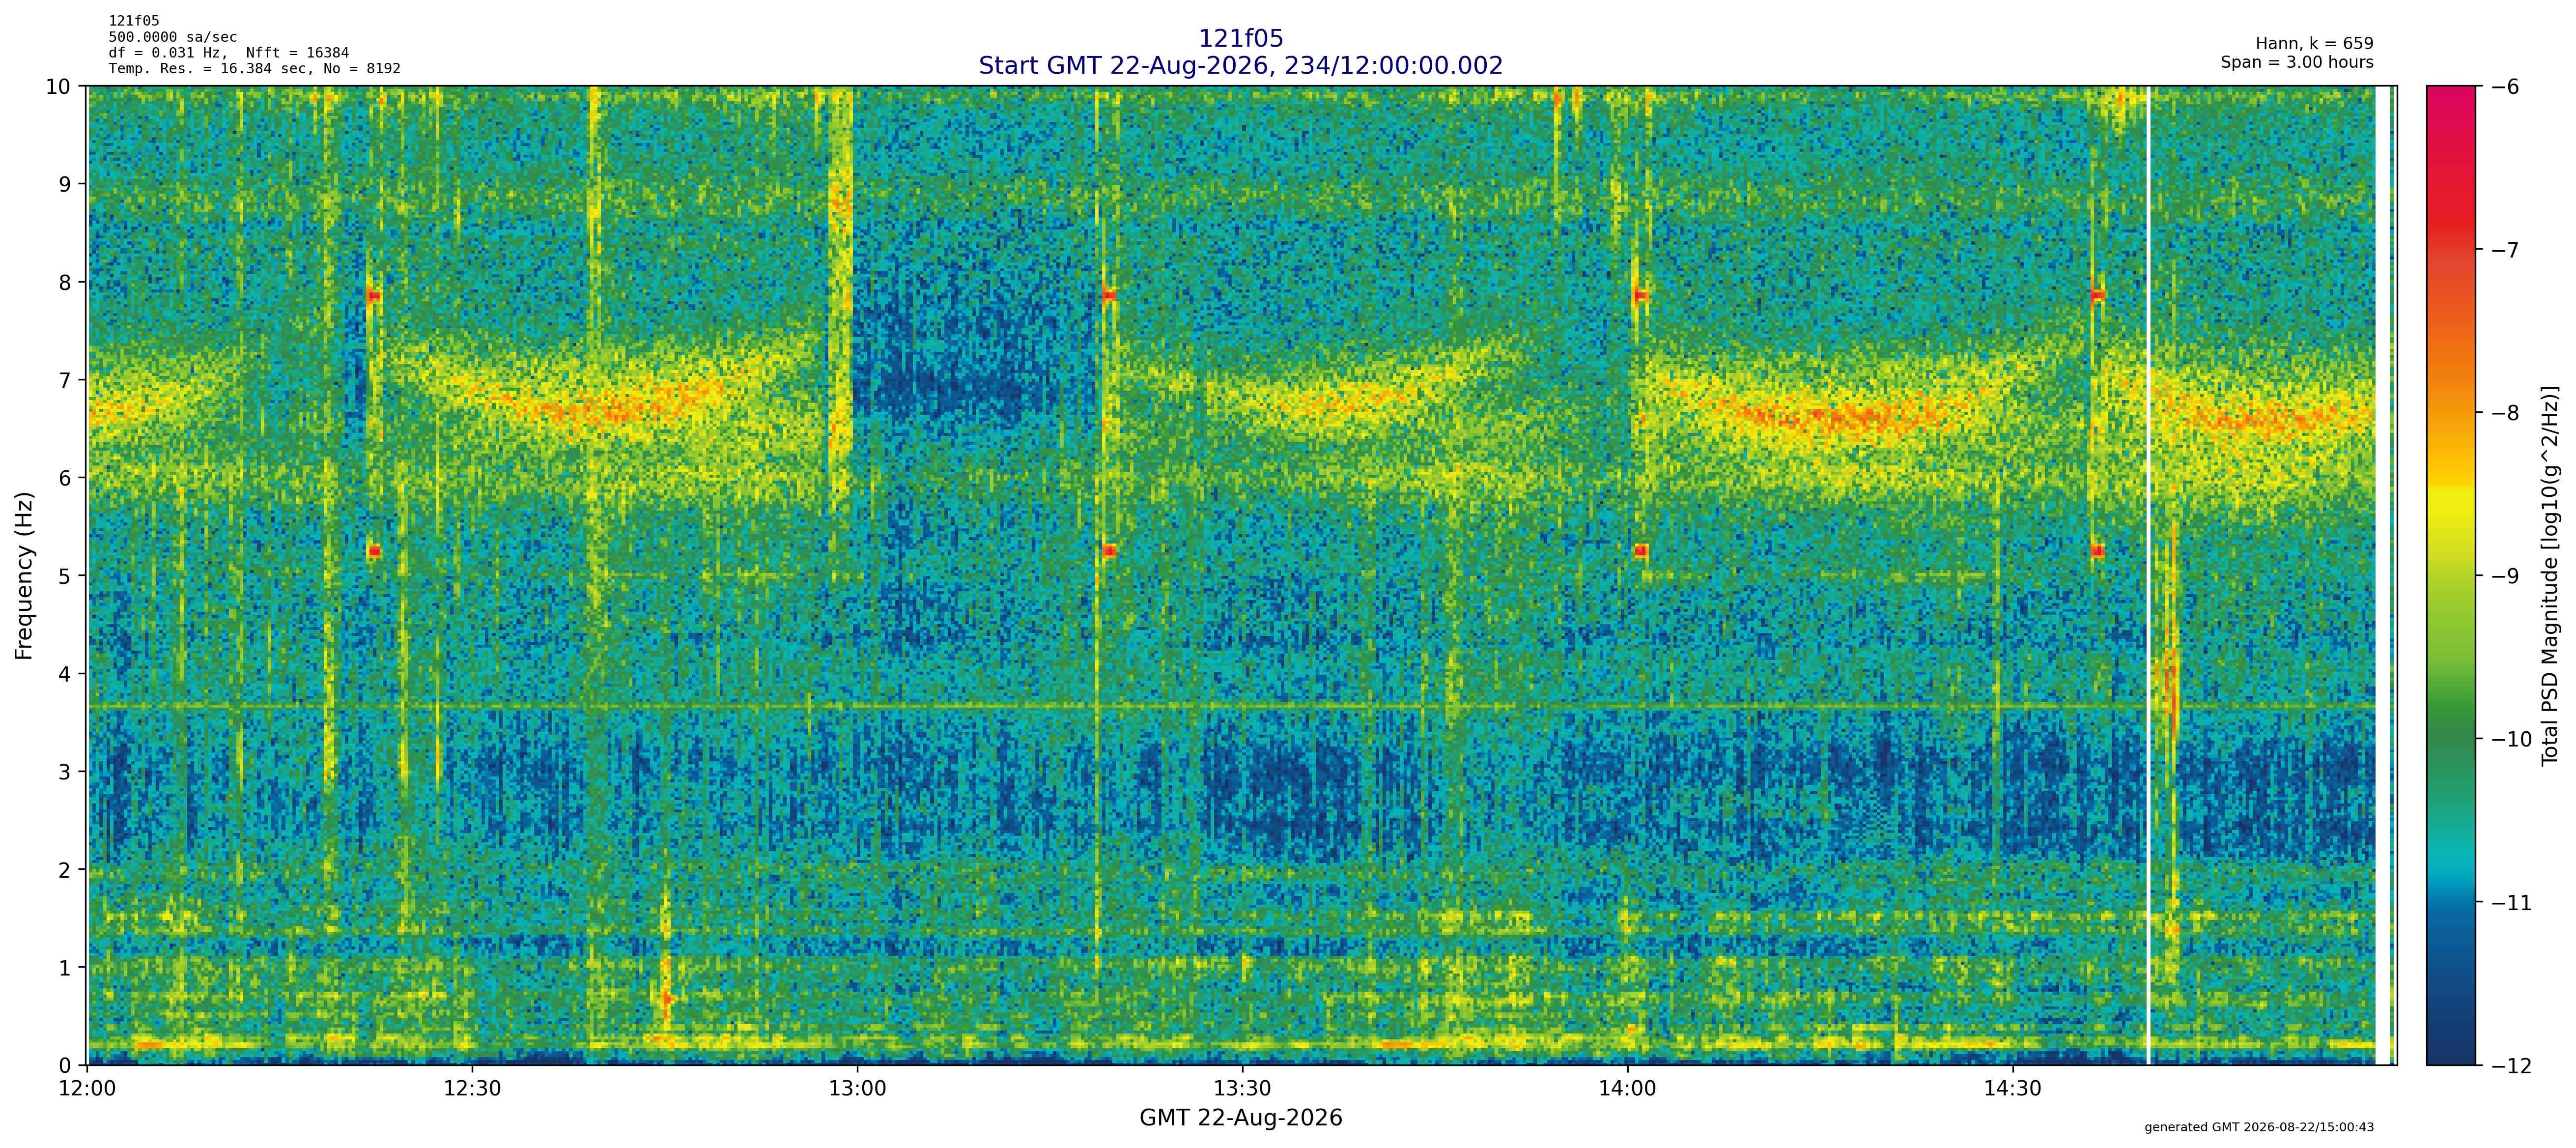Click the "12:00" time axis tick label
This screenshot has height=1148, width=2576.
tap(88, 1088)
